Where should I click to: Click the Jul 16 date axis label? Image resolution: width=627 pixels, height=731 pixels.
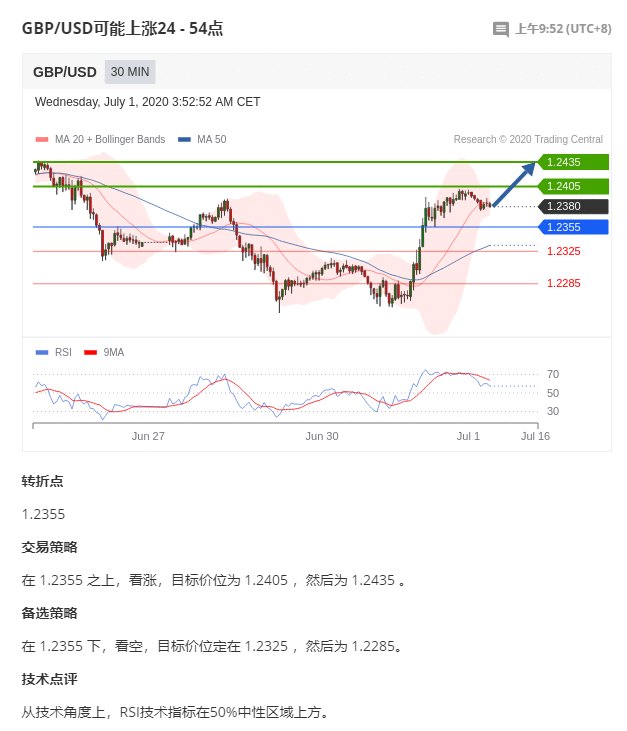tap(535, 436)
